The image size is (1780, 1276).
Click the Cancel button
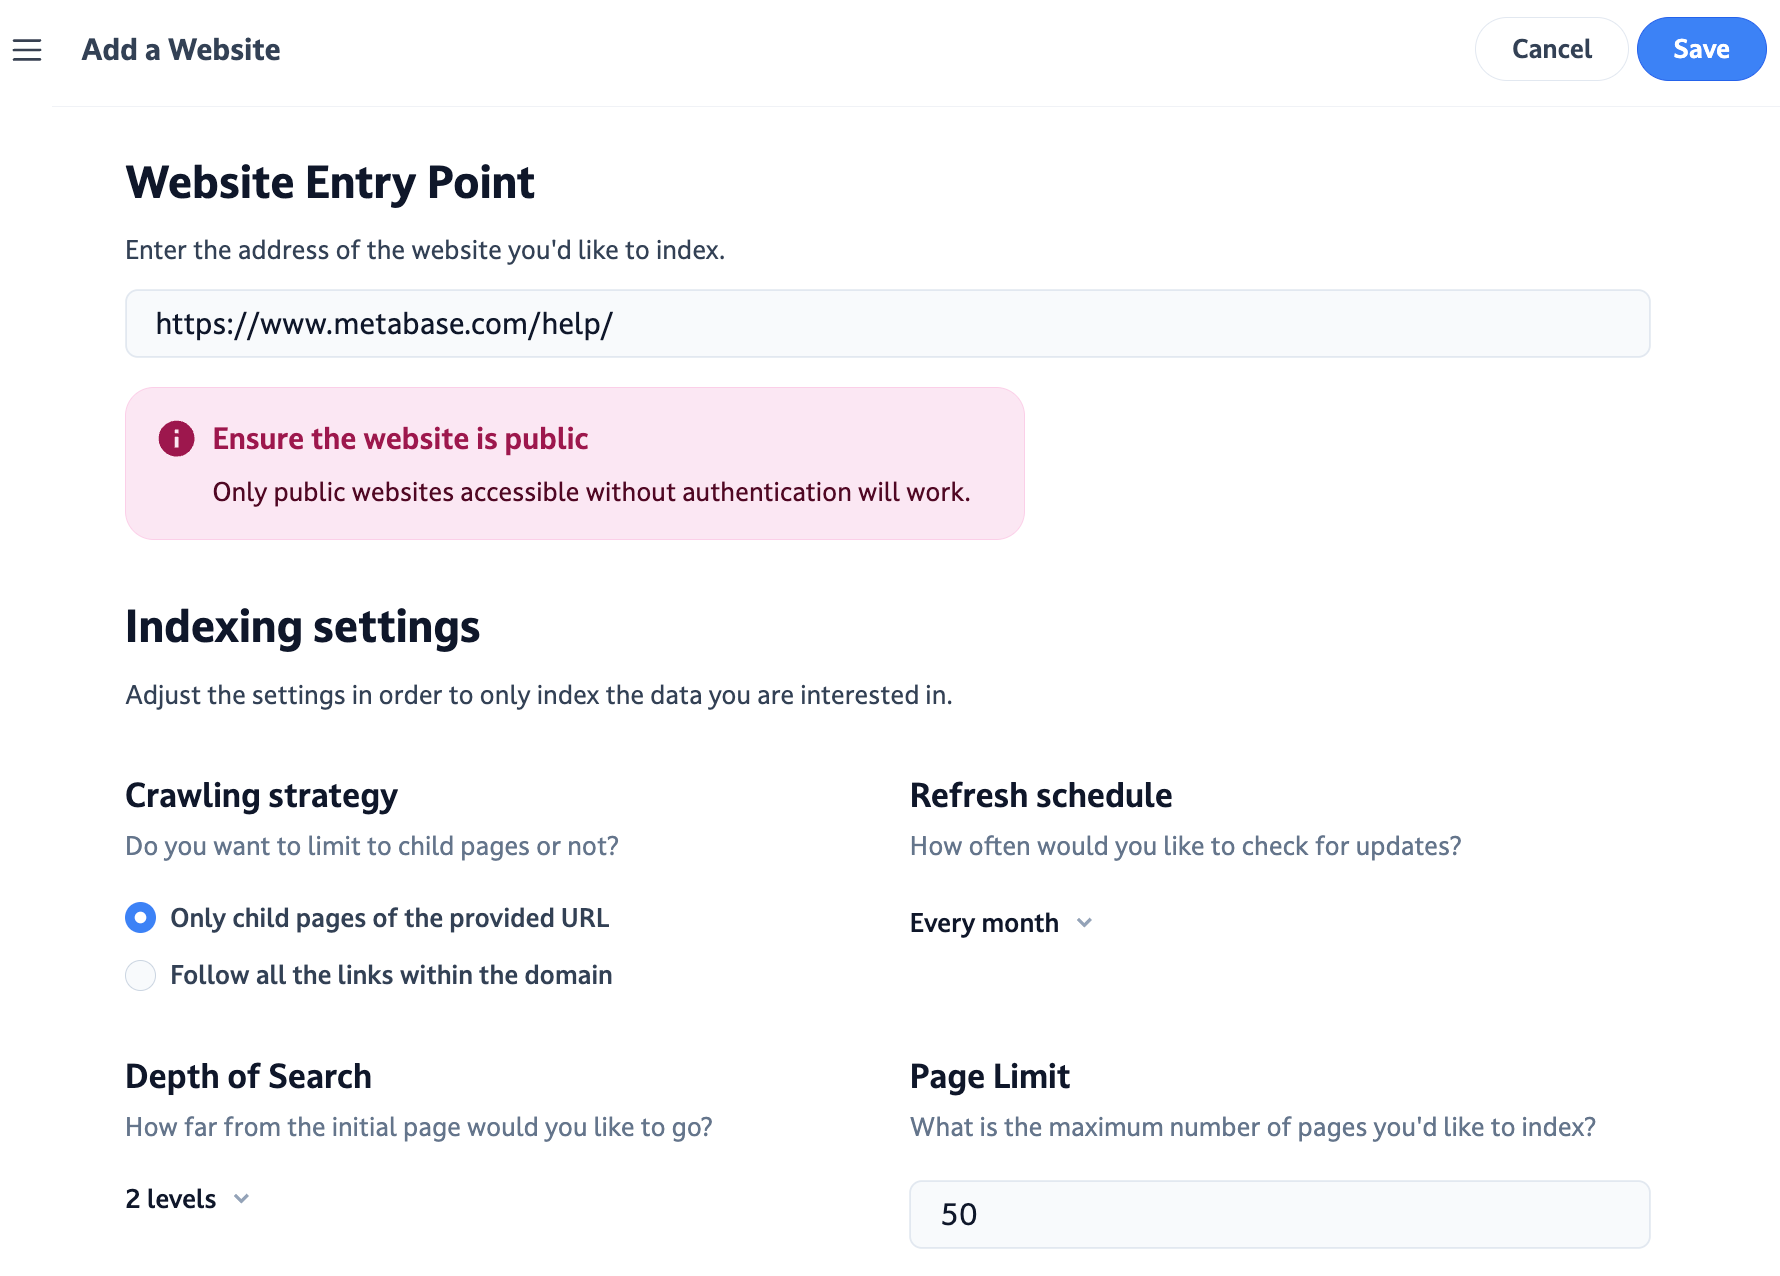(x=1550, y=49)
